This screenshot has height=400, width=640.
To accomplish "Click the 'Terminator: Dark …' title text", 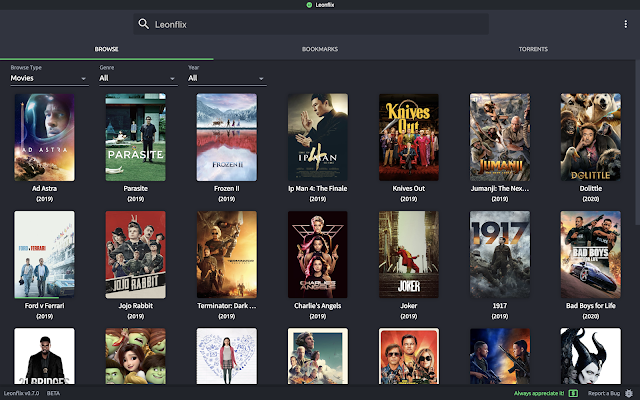I will 227,306.
